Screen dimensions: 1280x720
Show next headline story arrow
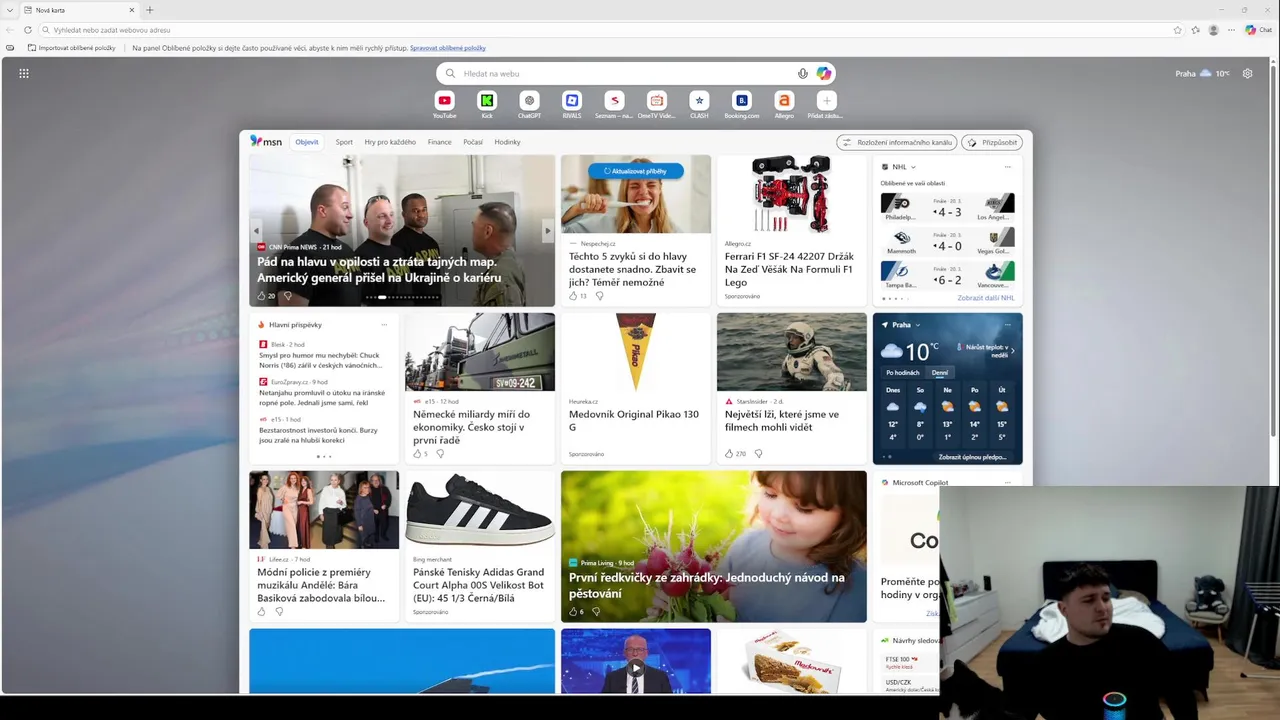coord(547,231)
